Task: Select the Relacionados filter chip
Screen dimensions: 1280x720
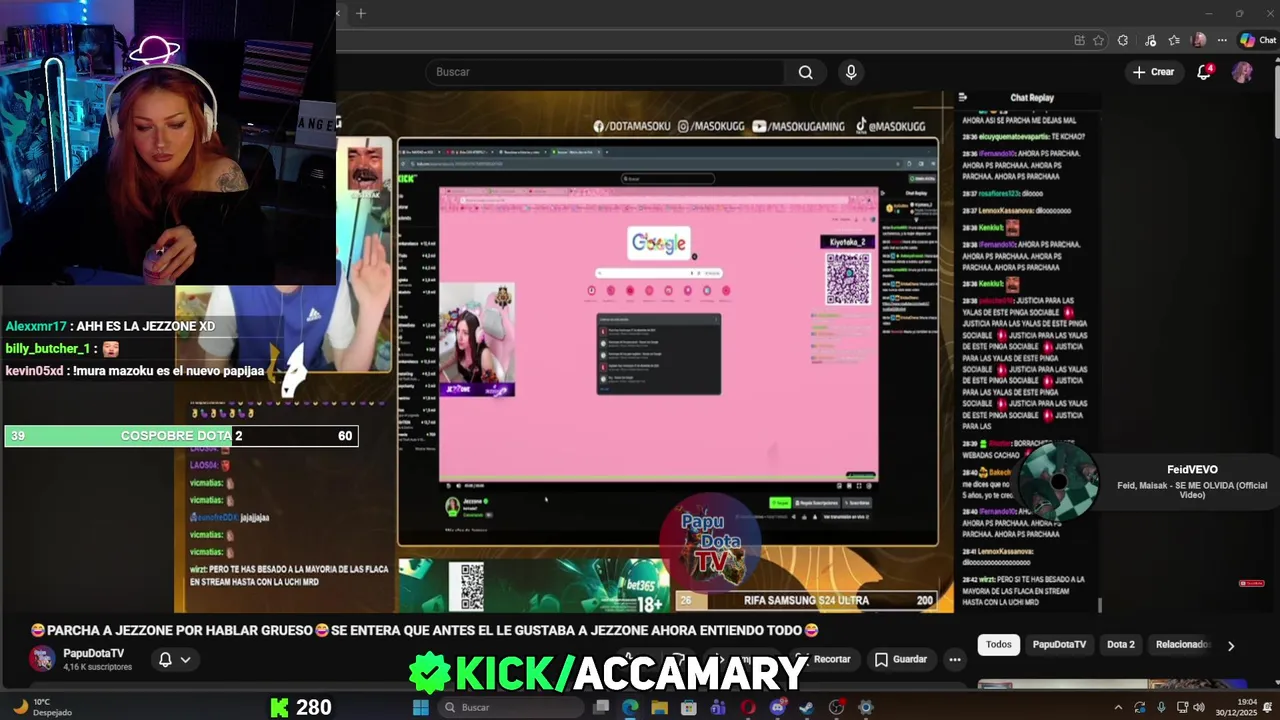Action: (1182, 644)
